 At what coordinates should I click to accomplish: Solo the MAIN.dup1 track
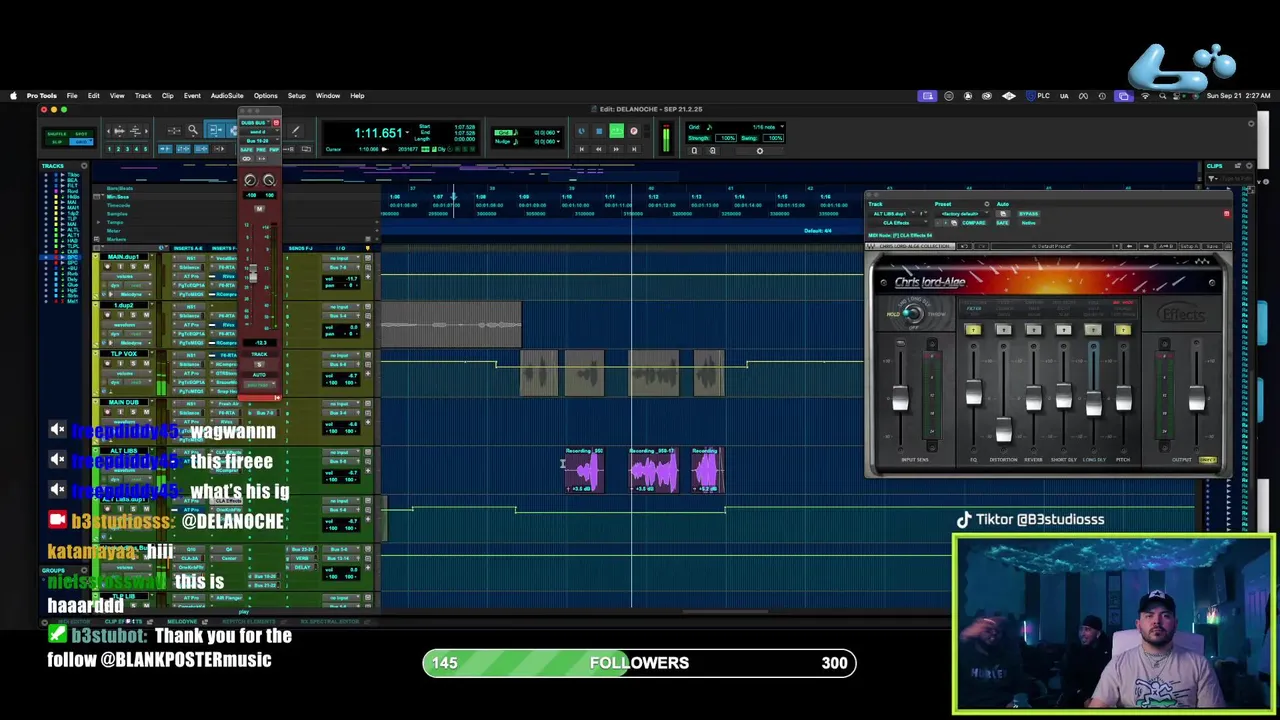pyautogui.click(x=133, y=266)
